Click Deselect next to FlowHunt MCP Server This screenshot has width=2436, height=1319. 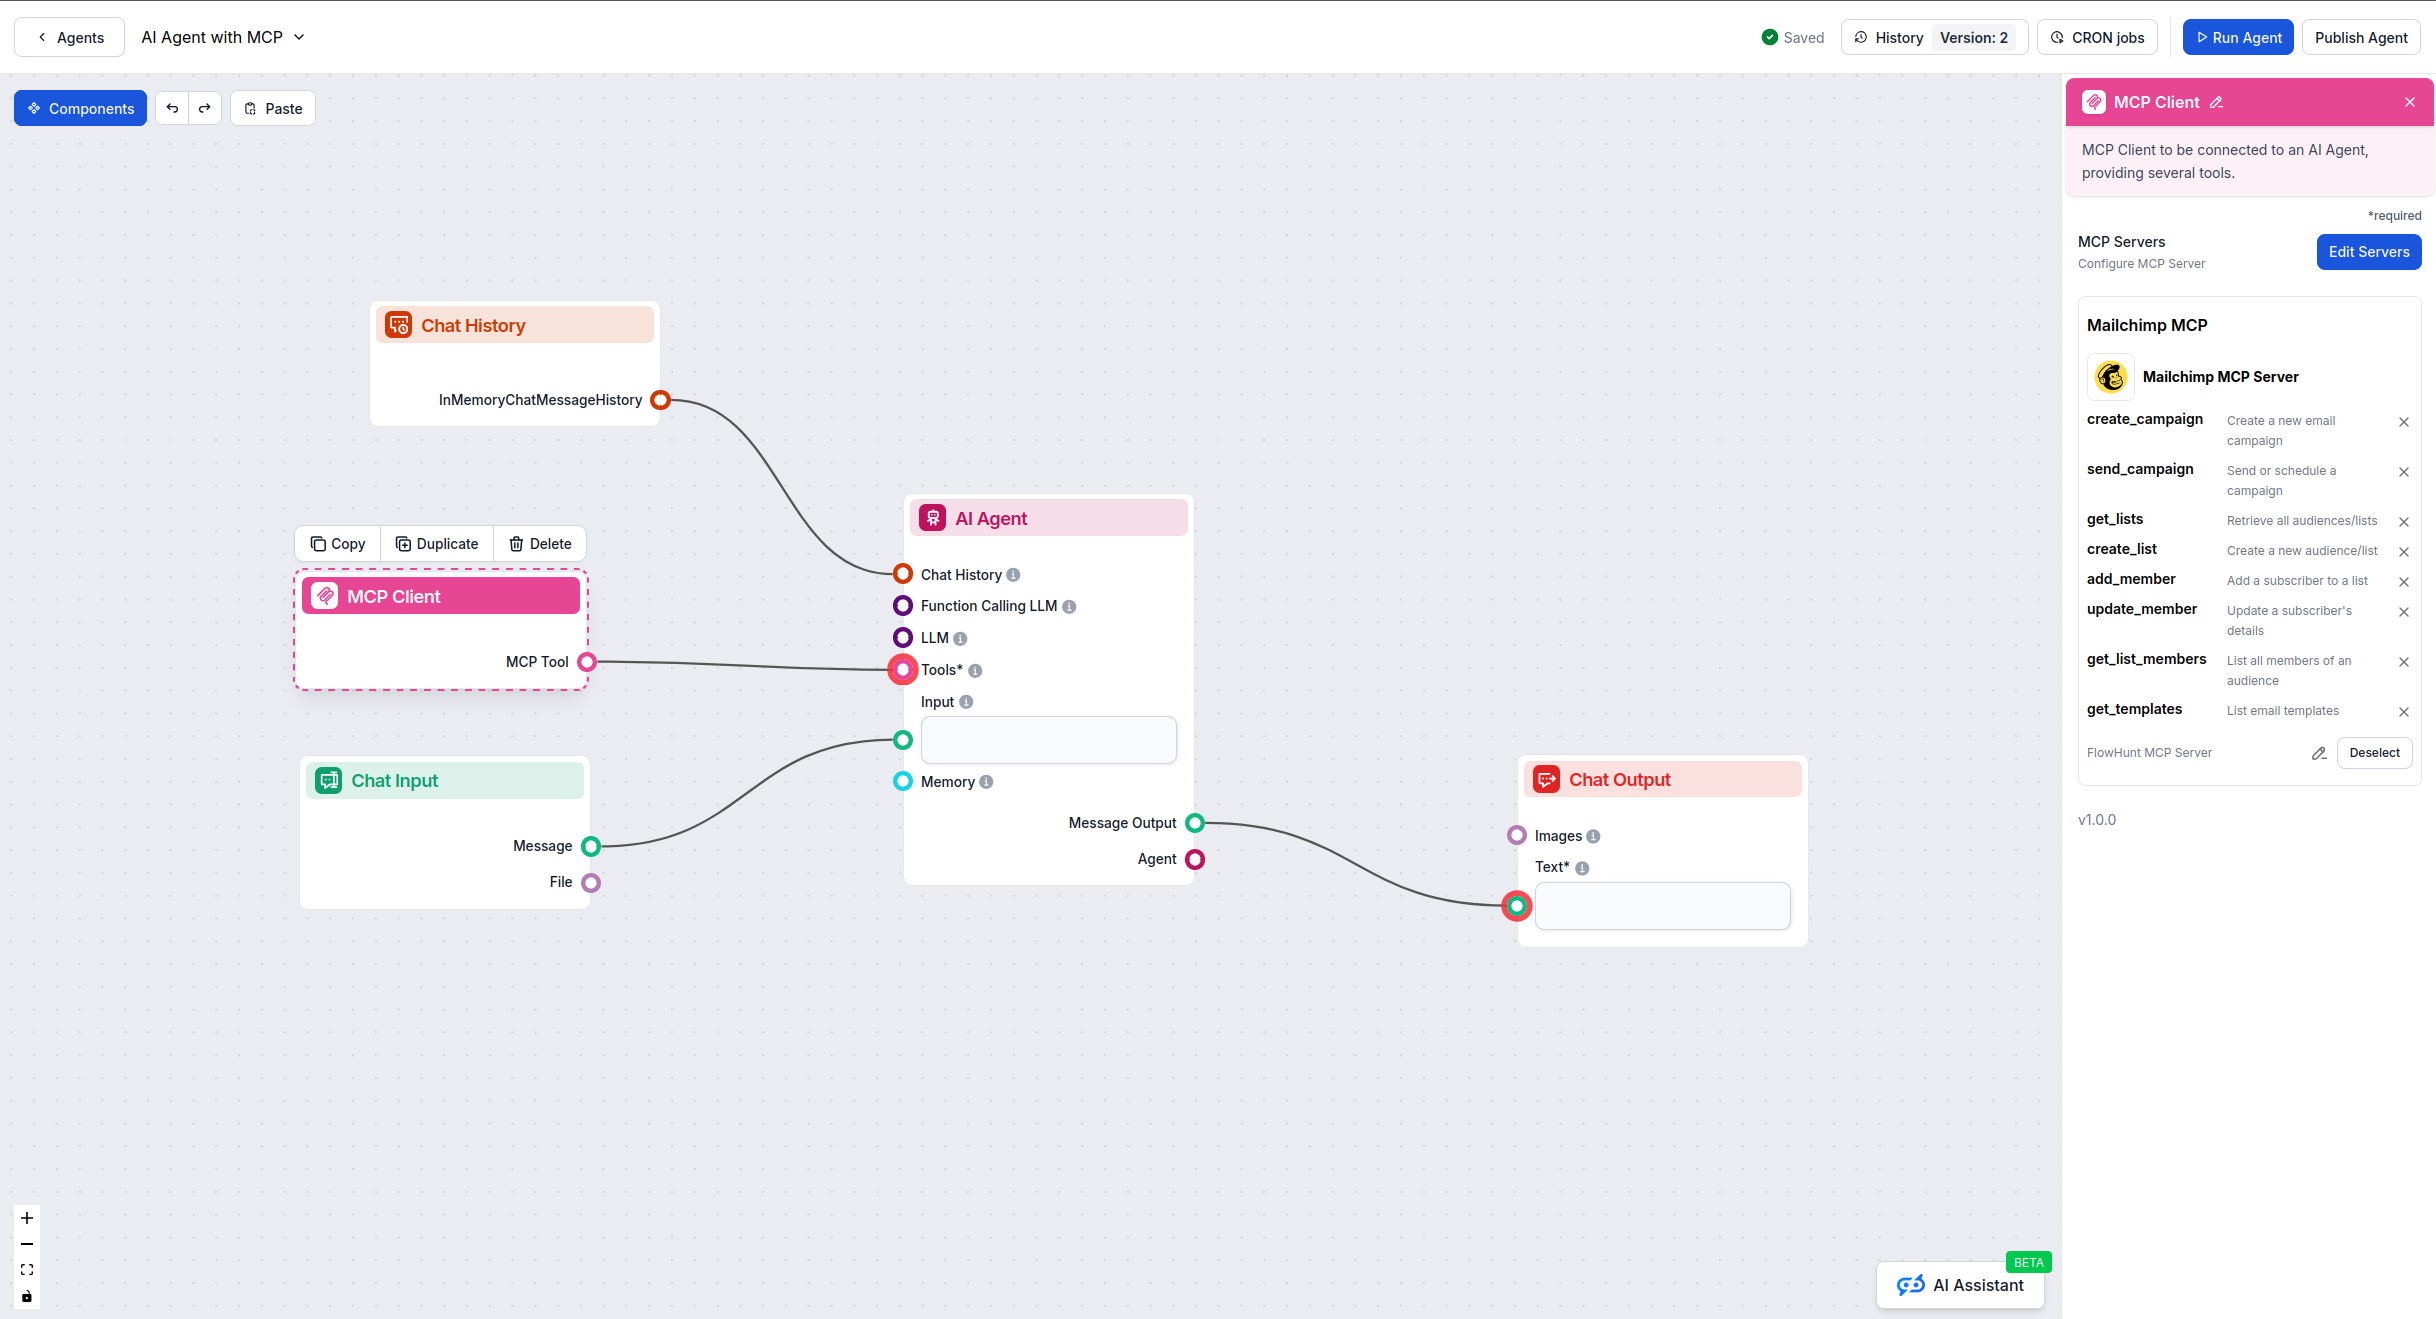point(2374,752)
